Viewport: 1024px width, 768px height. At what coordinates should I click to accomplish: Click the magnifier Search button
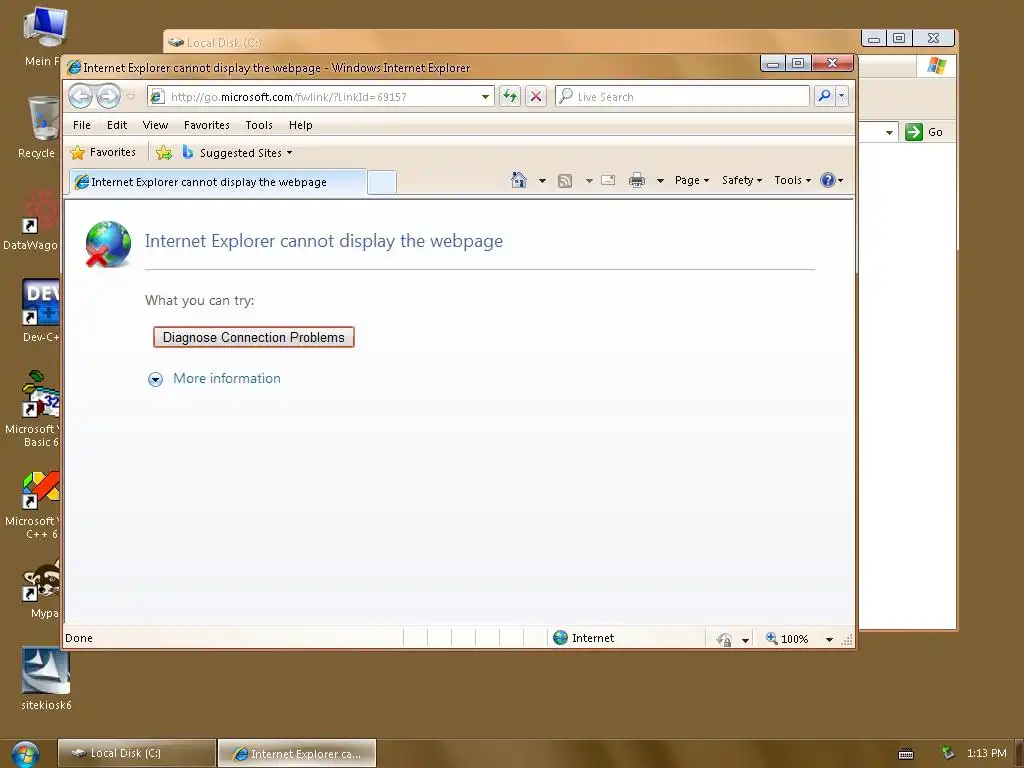point(824,97)
